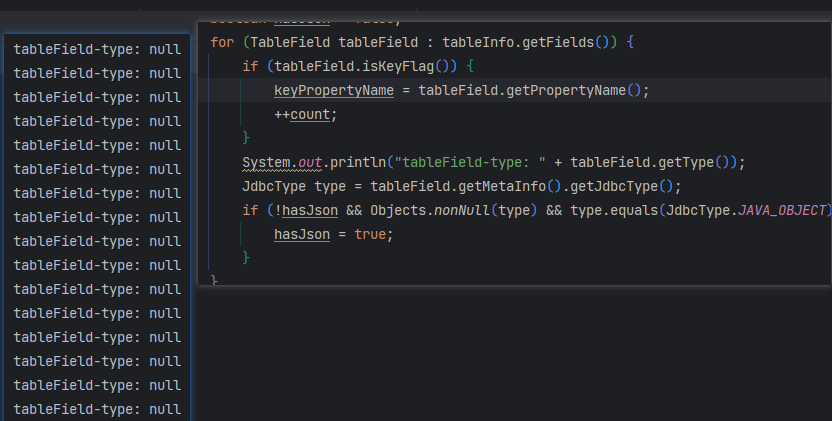Click the 'isKeyFlag()' method call
Viewport: 832px width, 421px height.
coord(410,66)
